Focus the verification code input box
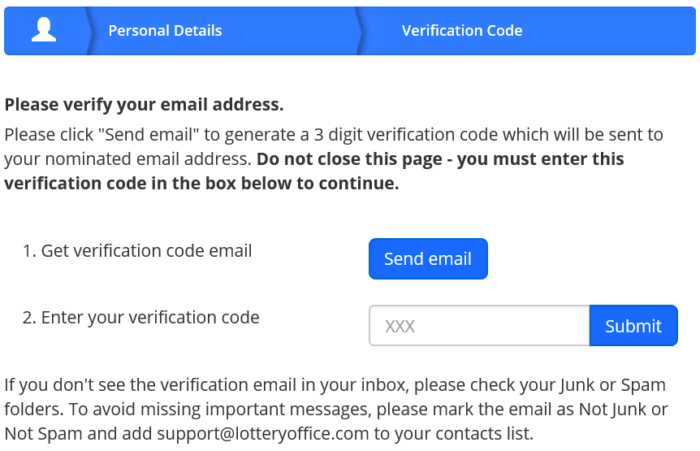Viewport: 700px width, 451px height. tap(479, 326)
